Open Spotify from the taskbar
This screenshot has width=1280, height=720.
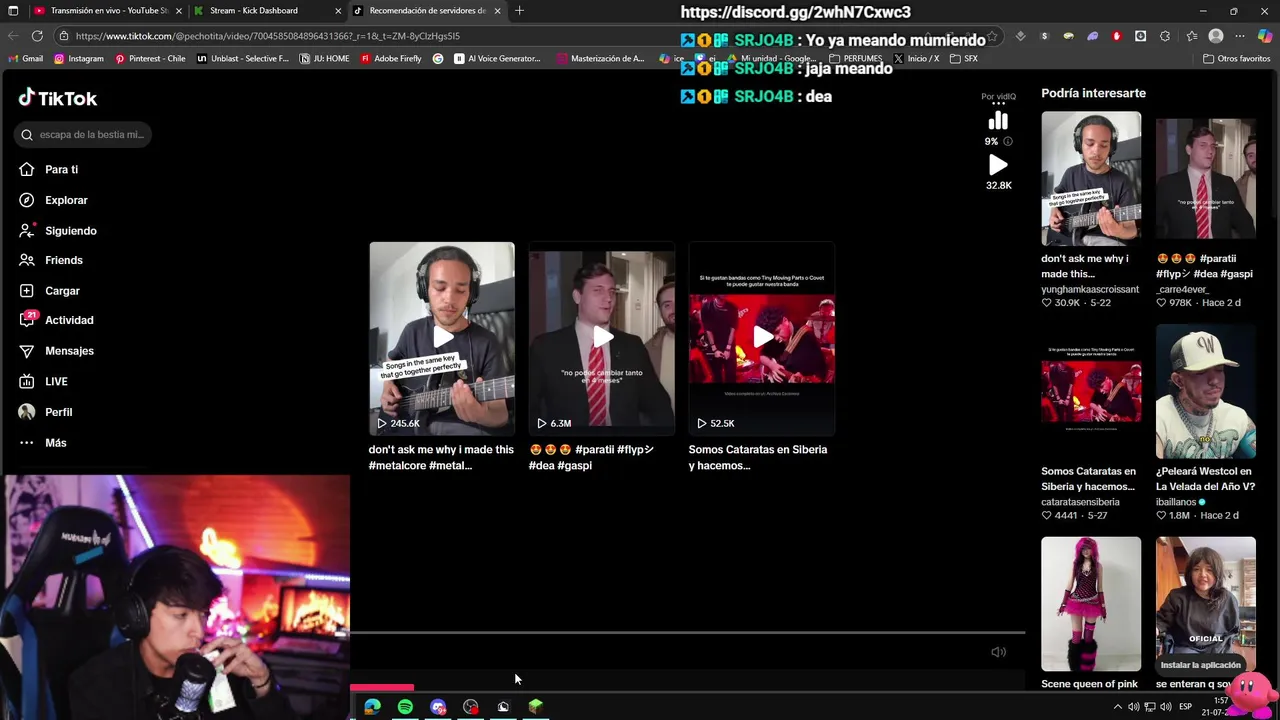click(x=405, y=707)
